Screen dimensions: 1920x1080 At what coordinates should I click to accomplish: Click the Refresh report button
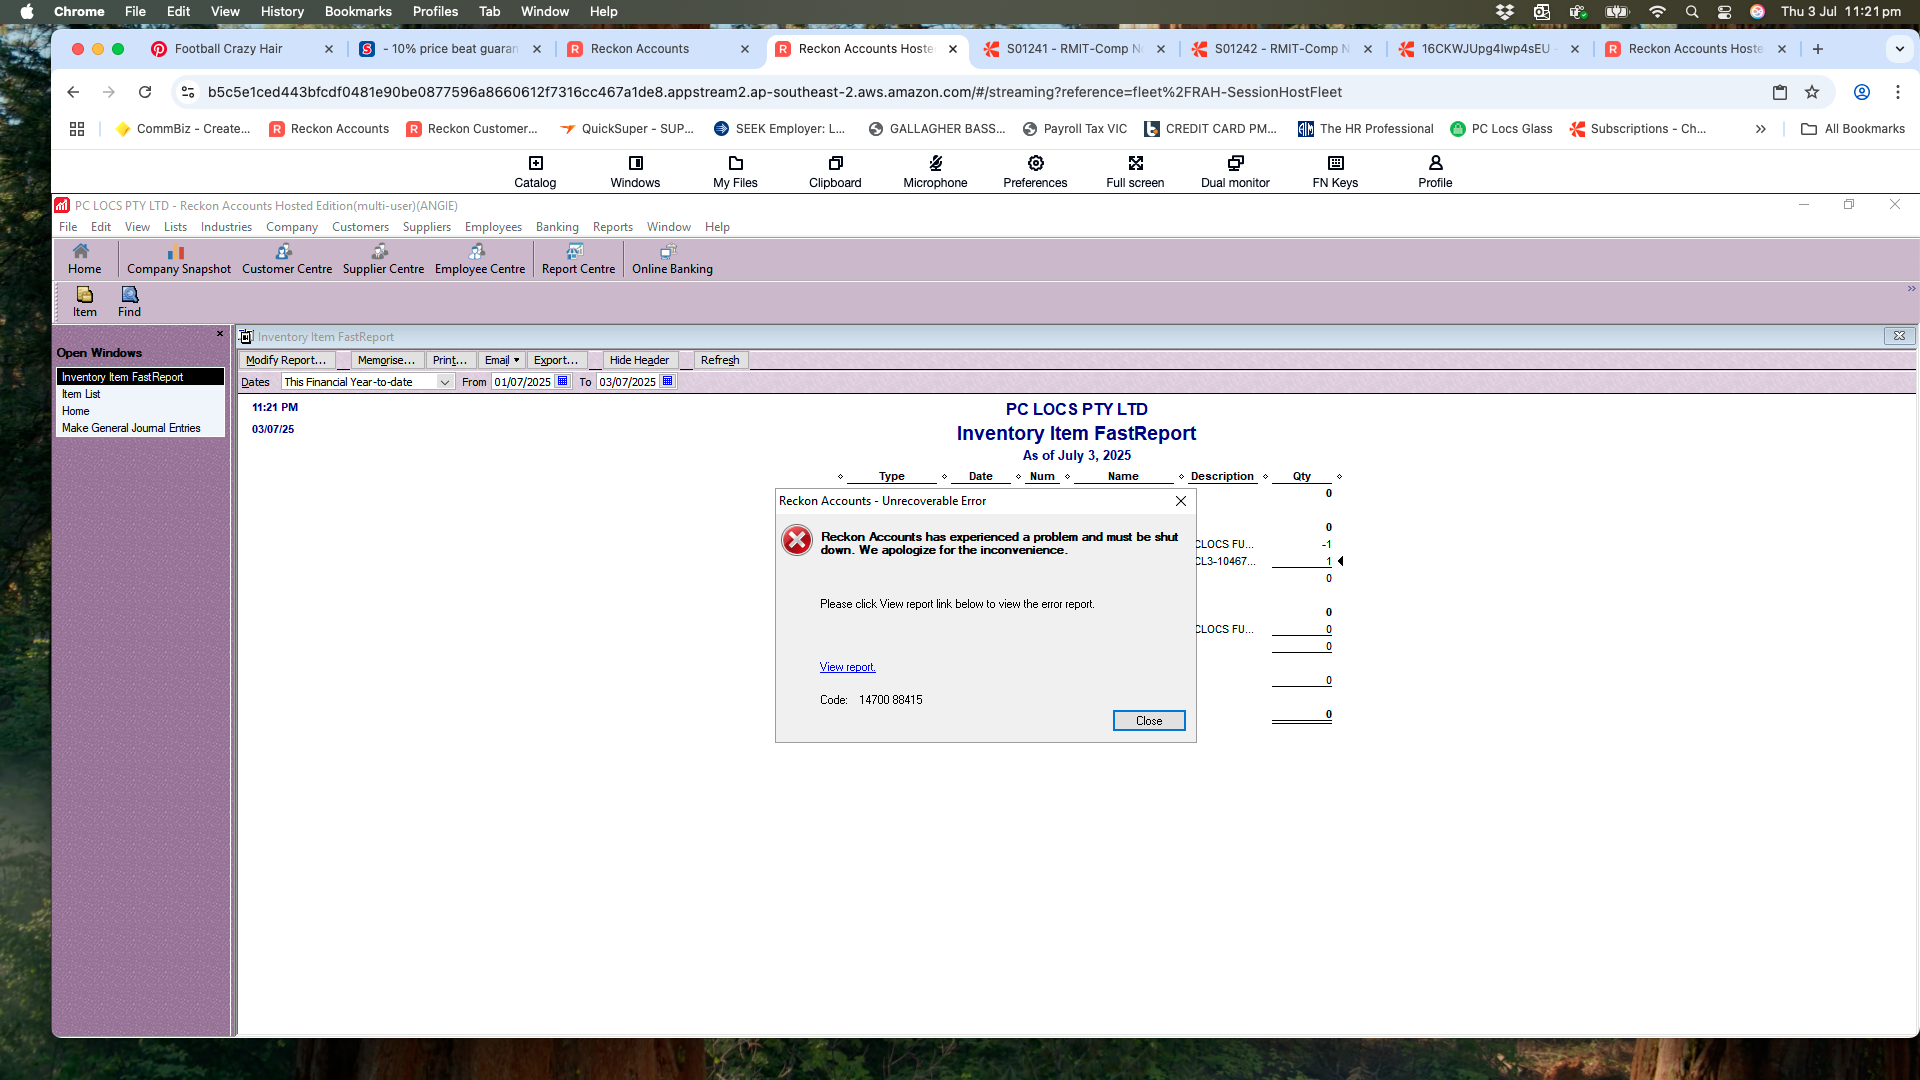(720, 360)
